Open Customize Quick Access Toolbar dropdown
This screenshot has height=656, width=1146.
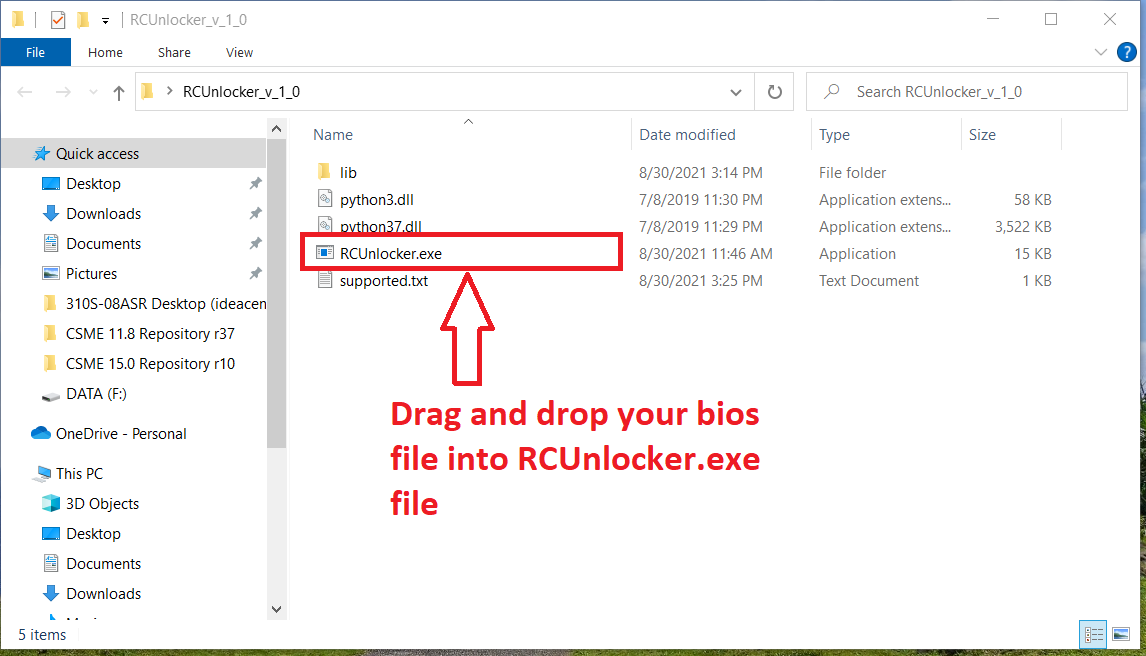click(105, 20)
